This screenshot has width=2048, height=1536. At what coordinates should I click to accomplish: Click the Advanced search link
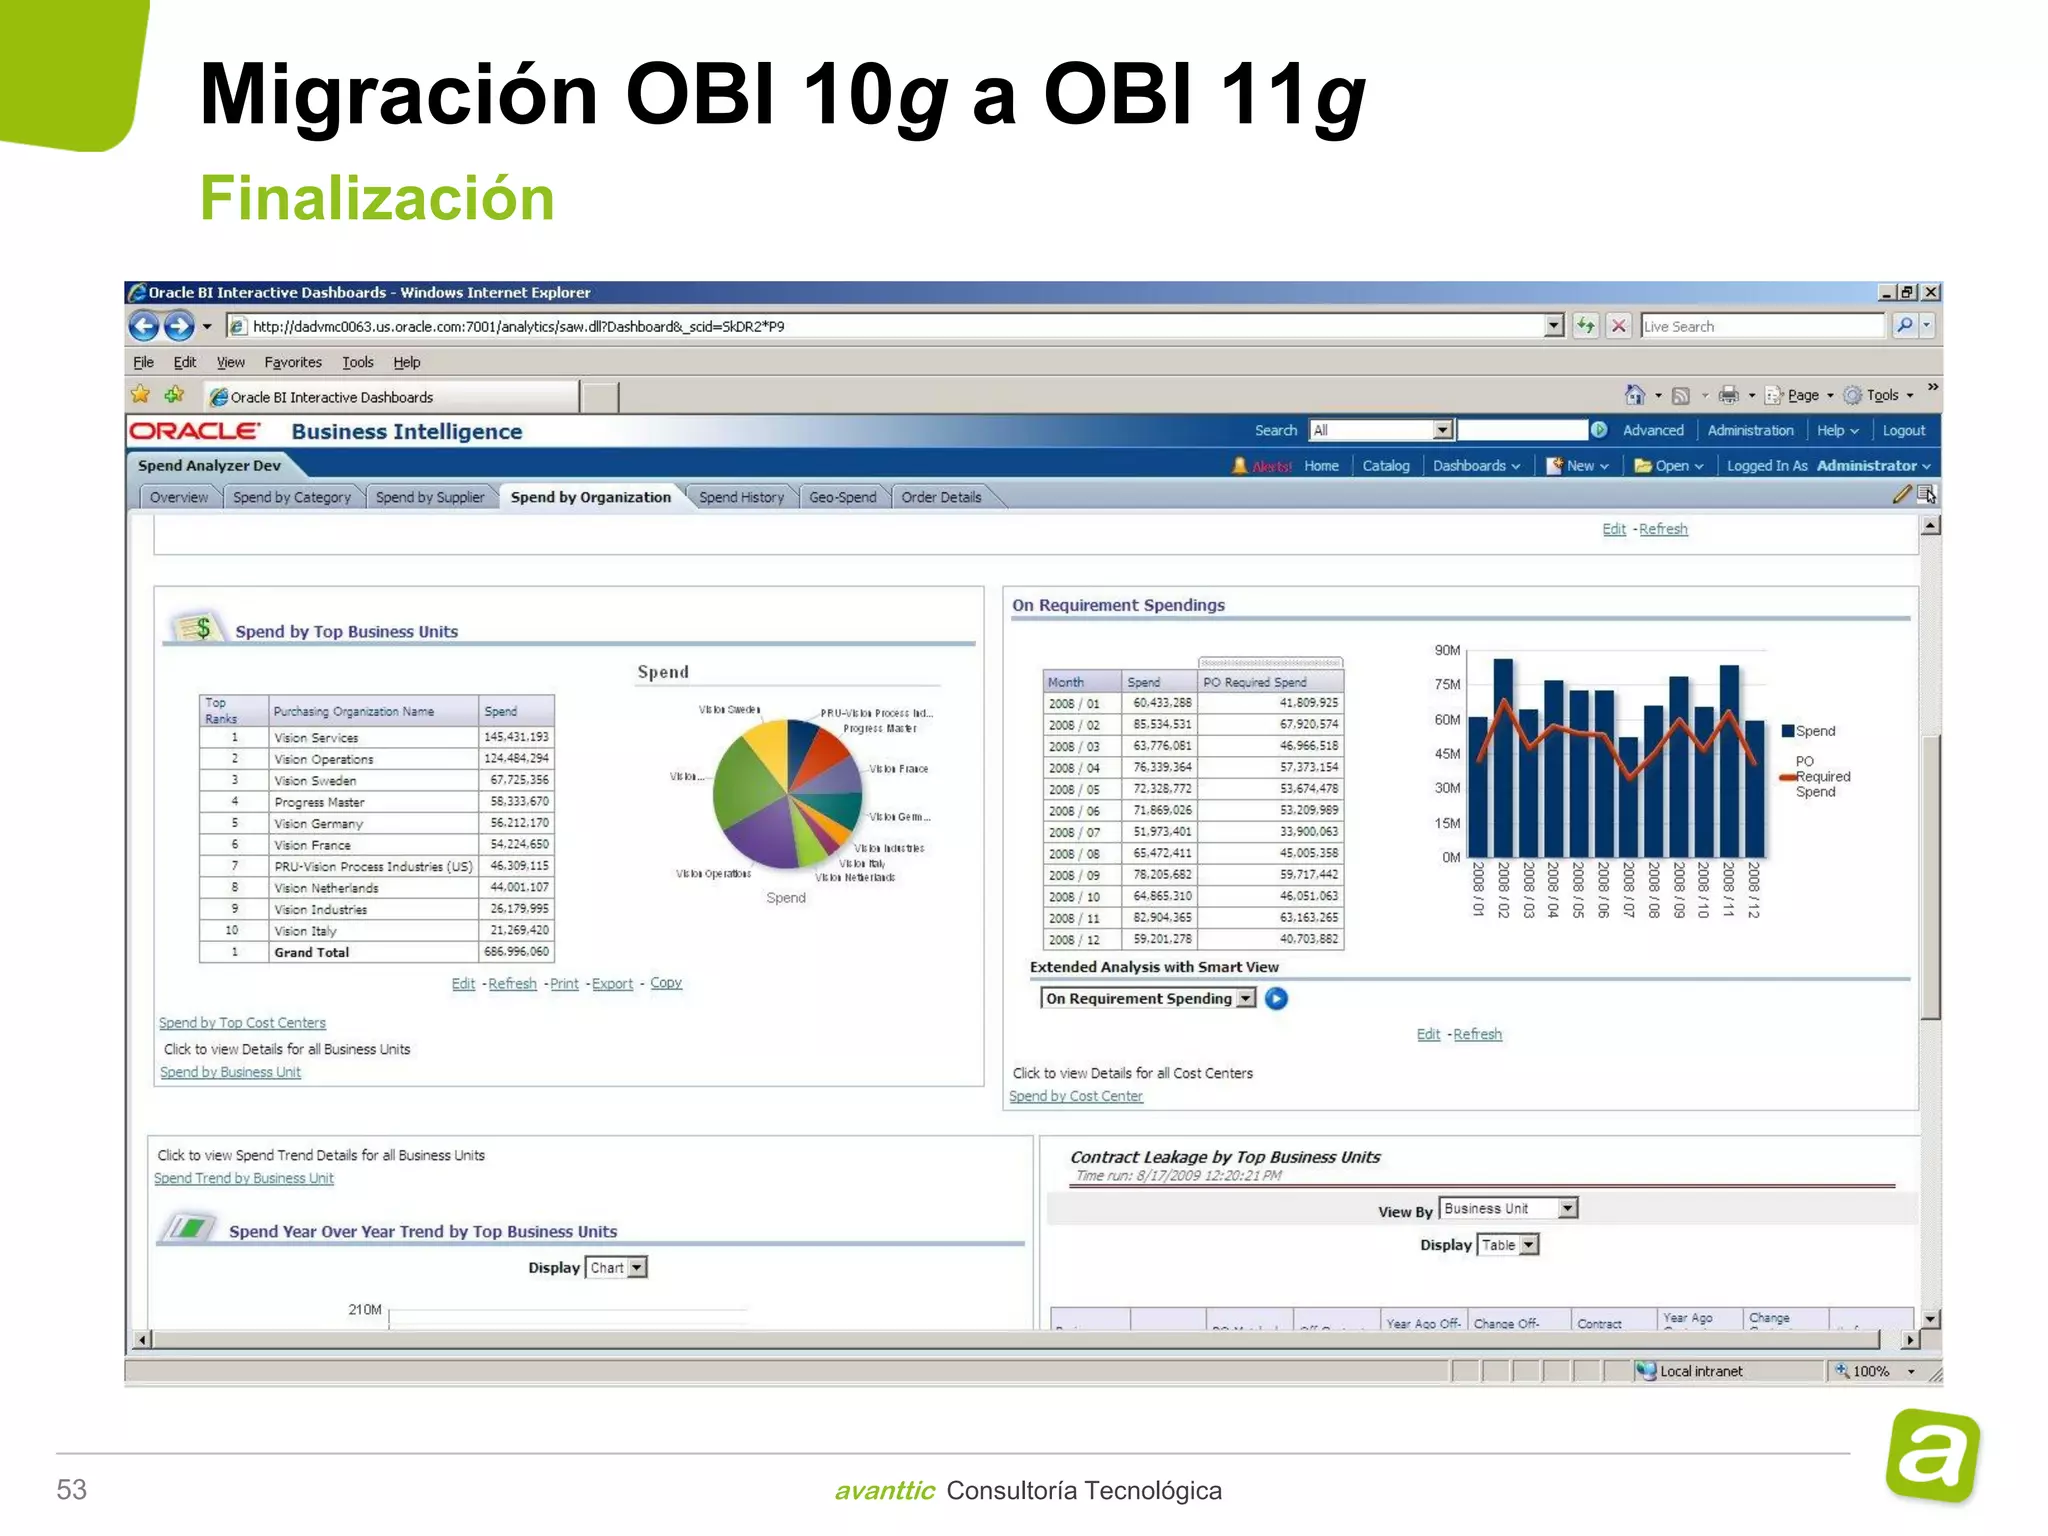1653,431
